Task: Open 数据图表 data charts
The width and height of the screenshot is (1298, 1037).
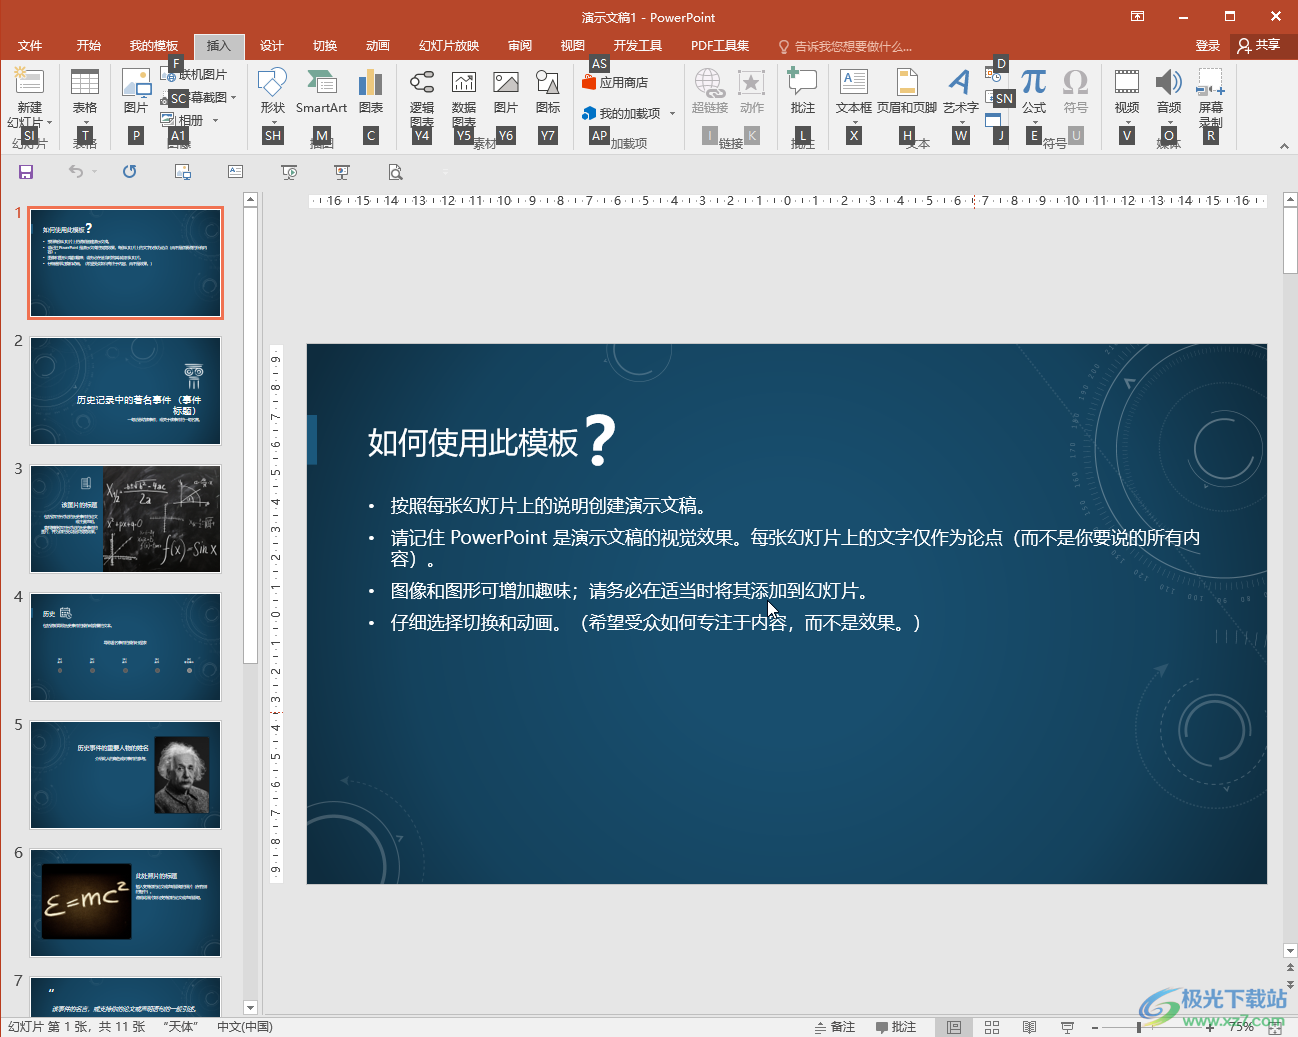Action: [464, 98]
